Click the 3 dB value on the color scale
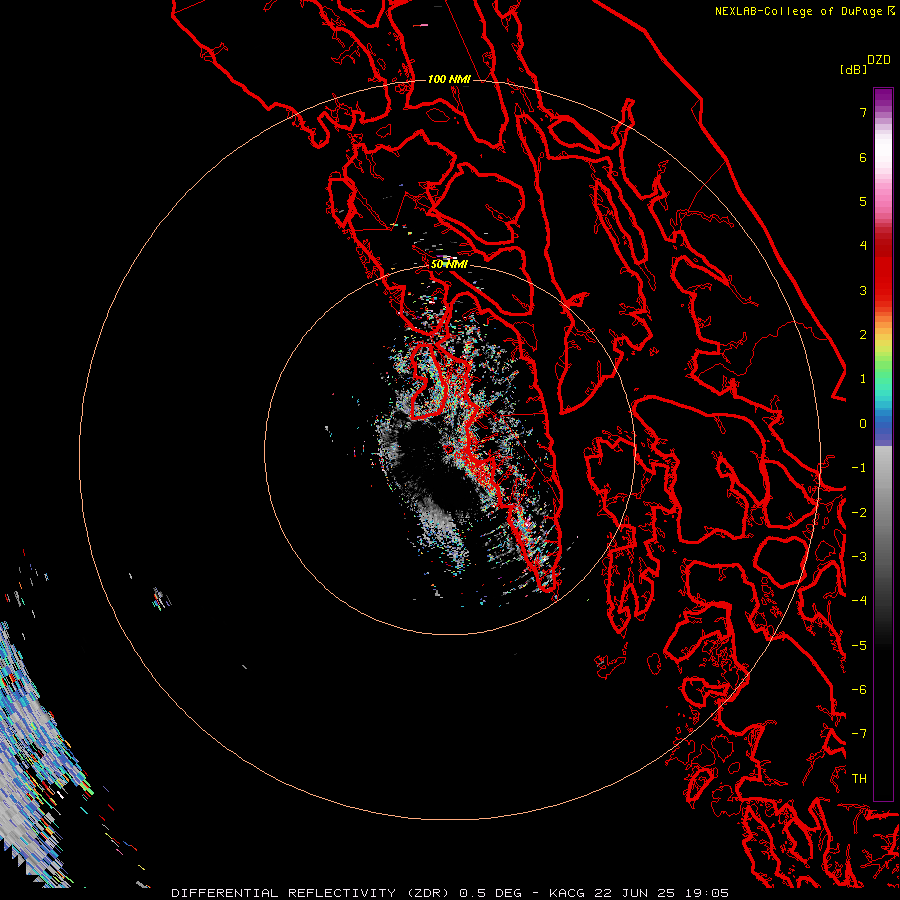Image resolution: width=900 pixels, height=900 pixels. [x=863, y=290]
